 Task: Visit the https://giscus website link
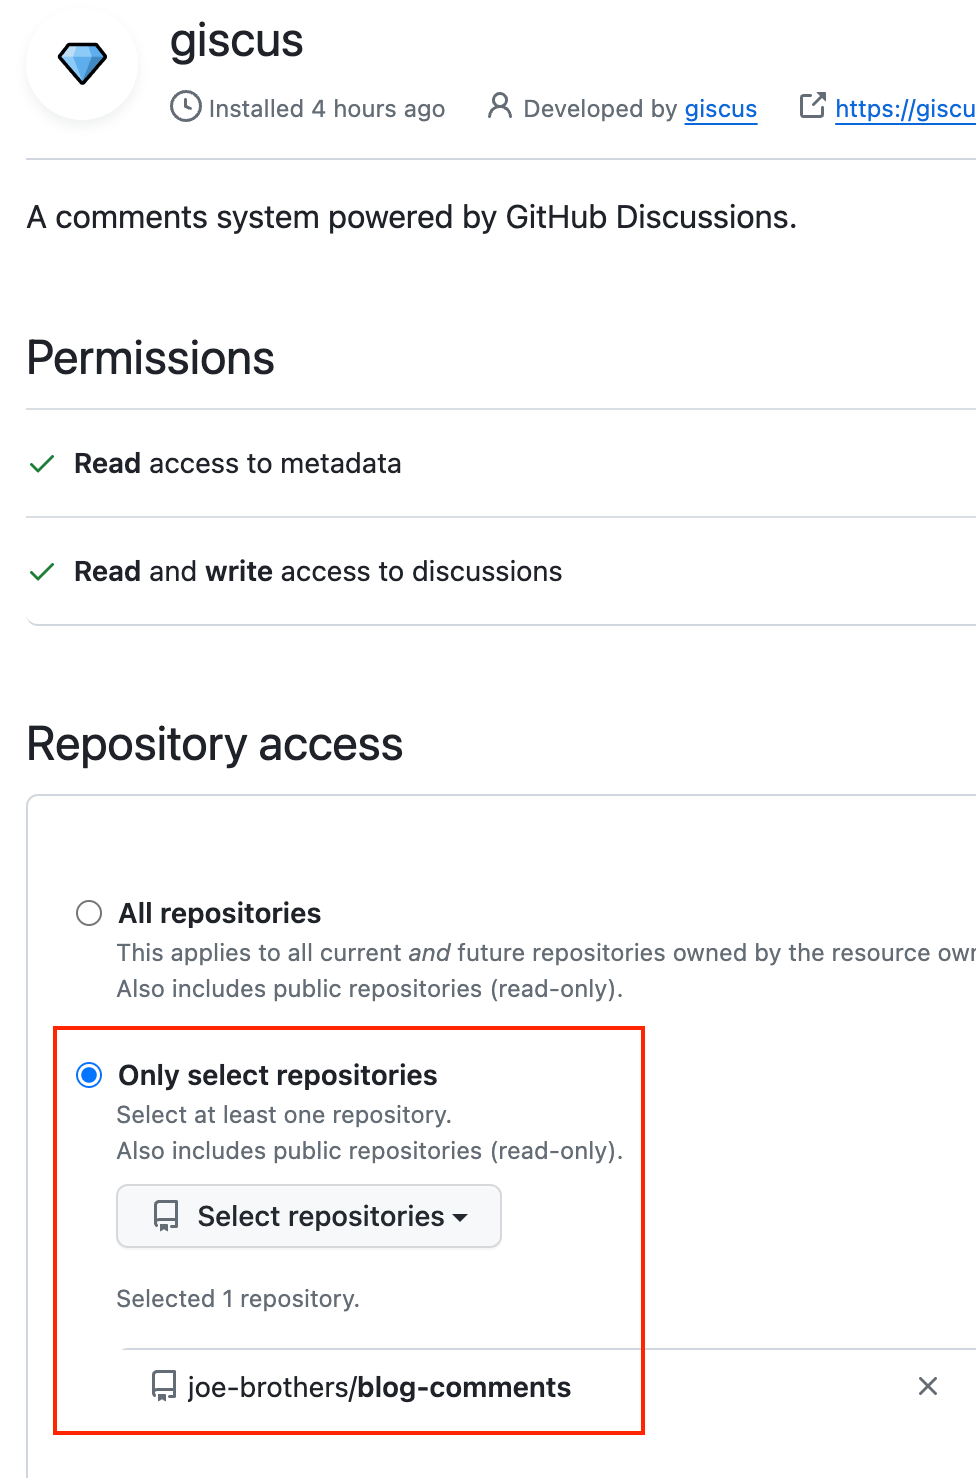904,108
